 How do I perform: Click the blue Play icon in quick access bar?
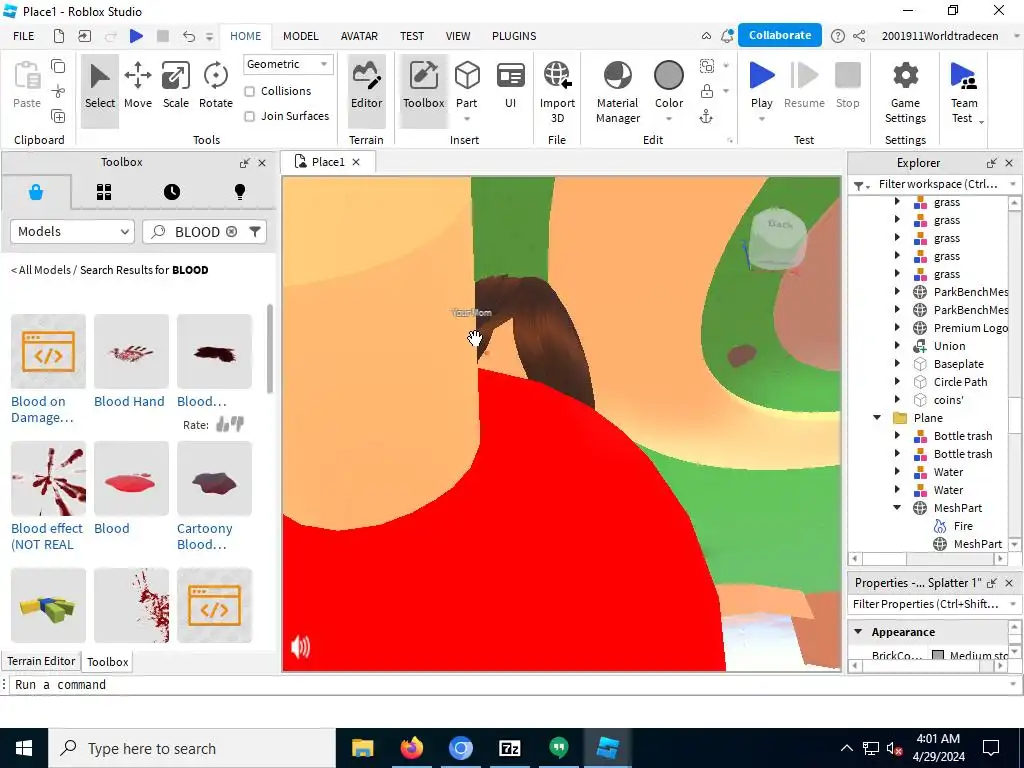pyautogui.click(x=136, y=36)
